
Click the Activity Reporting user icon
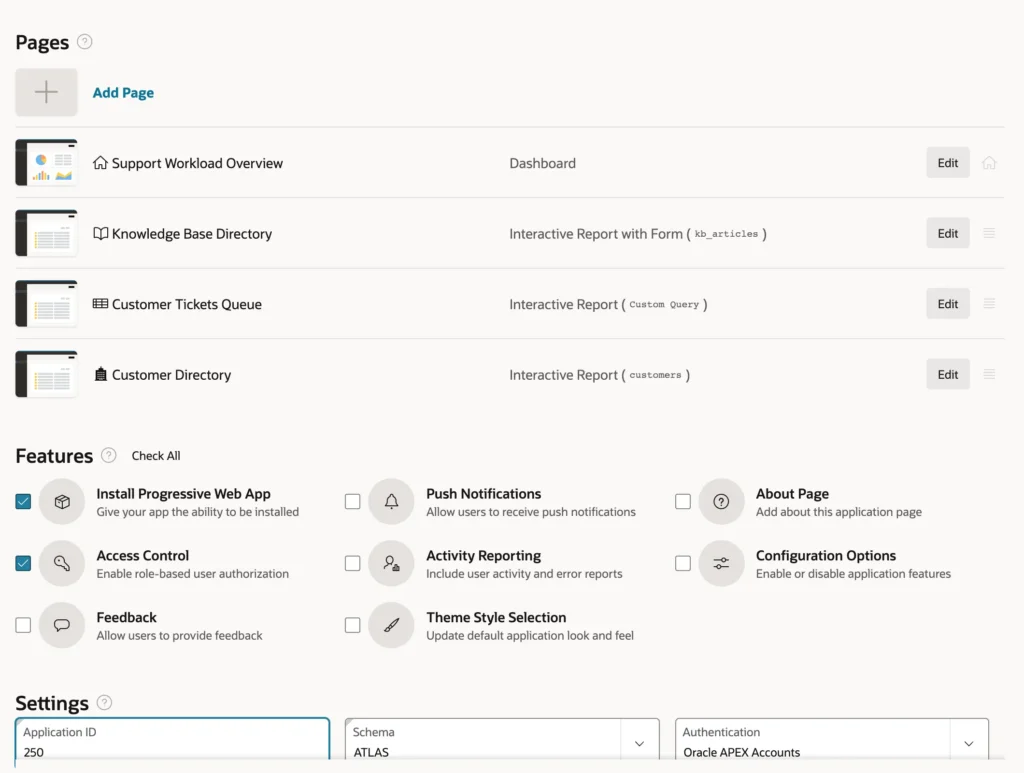391,563
